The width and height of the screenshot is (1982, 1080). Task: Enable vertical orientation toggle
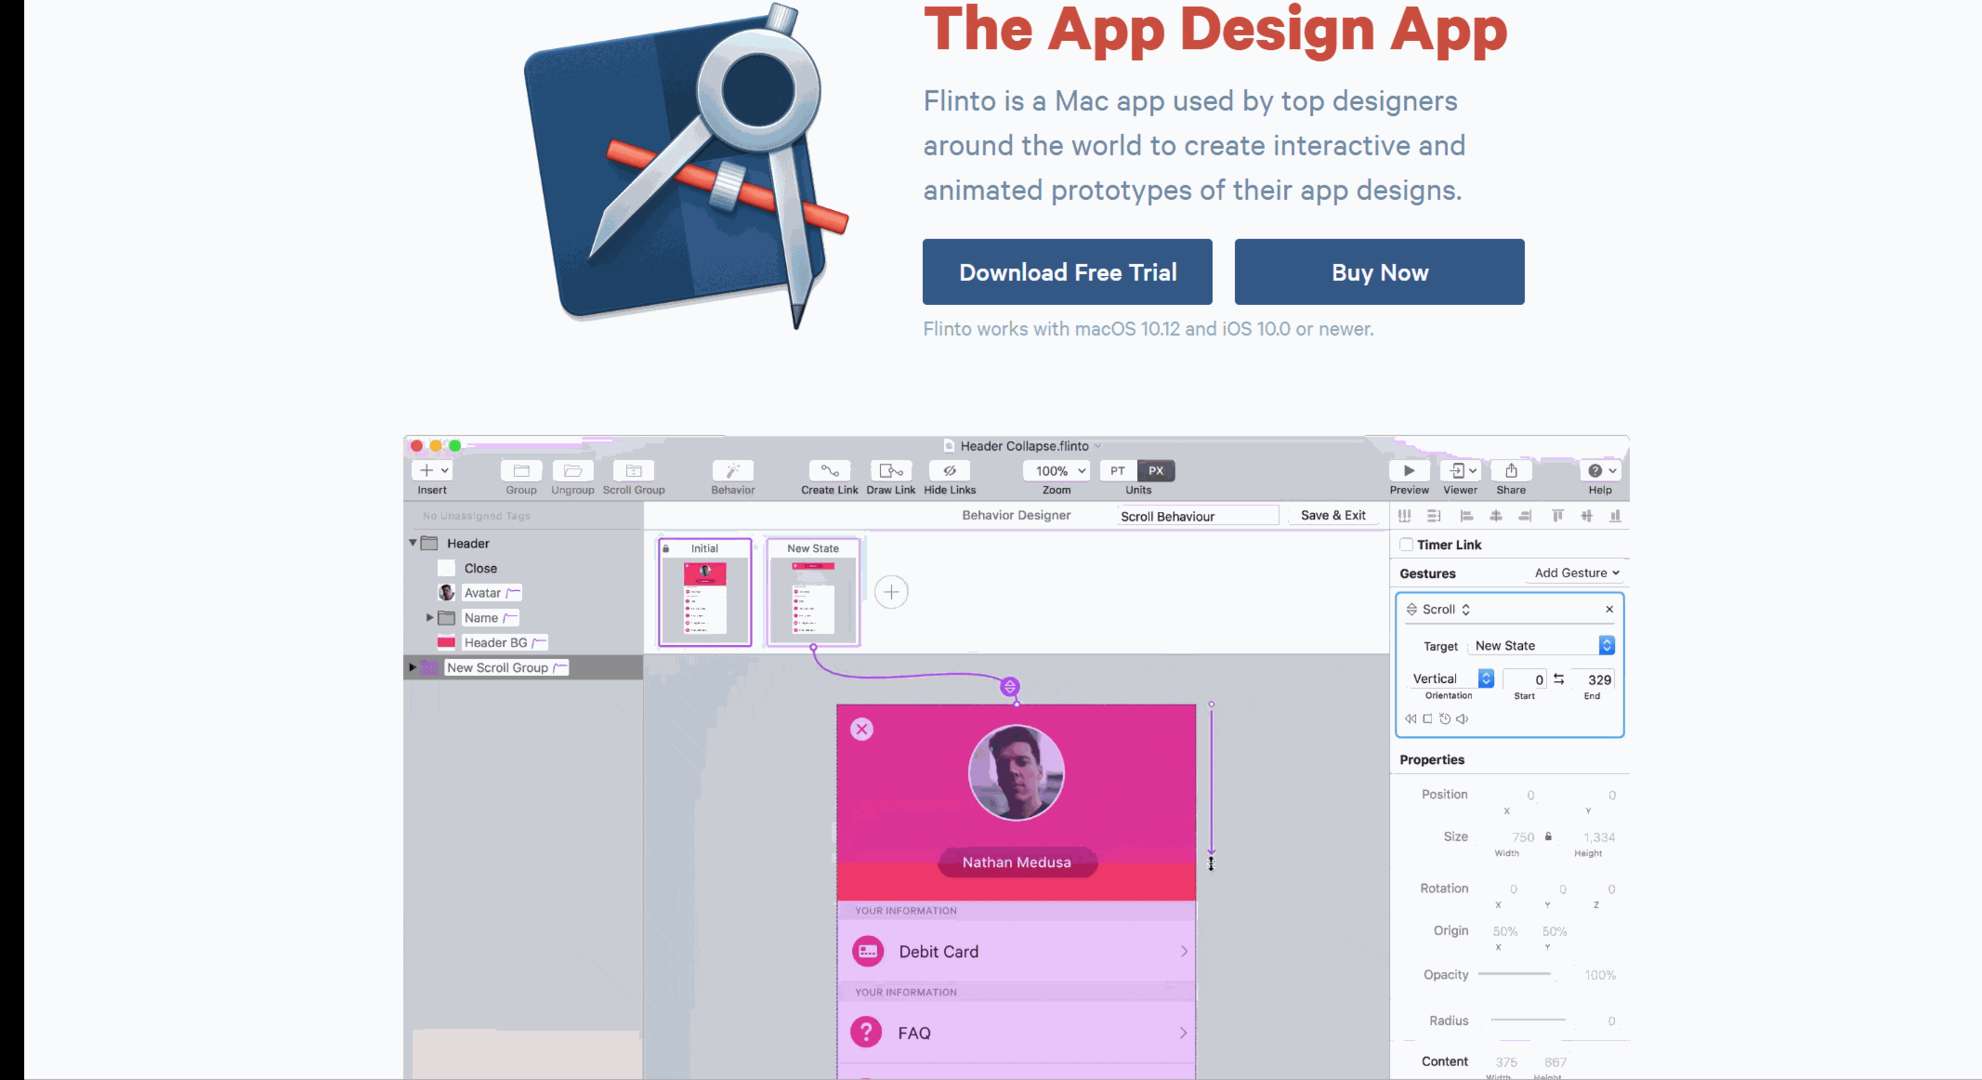[x=1485, y=678]
